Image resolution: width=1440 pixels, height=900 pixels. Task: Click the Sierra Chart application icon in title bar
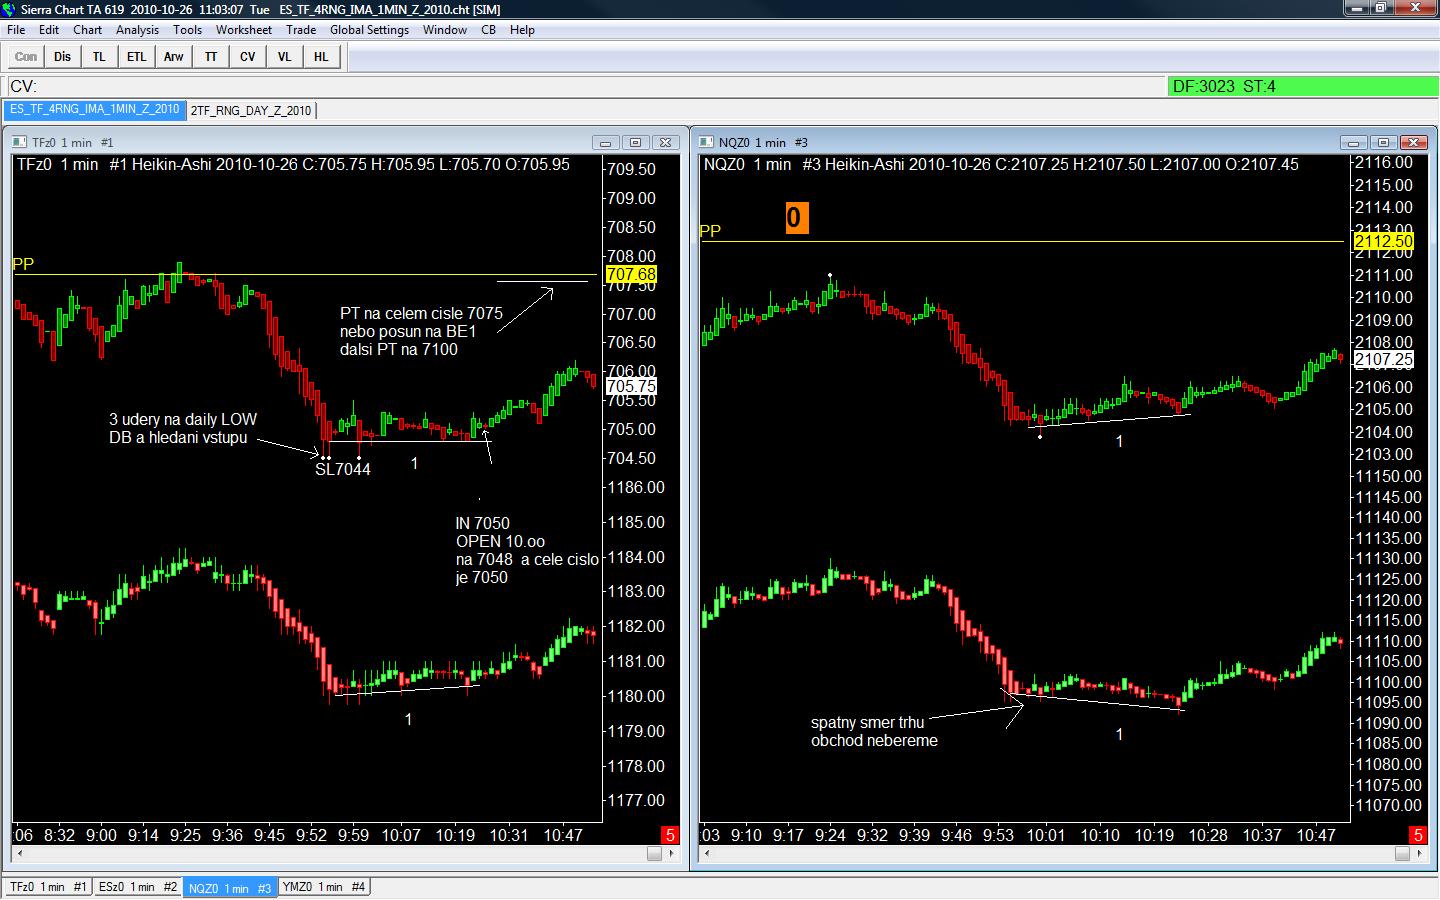point(10,9)
